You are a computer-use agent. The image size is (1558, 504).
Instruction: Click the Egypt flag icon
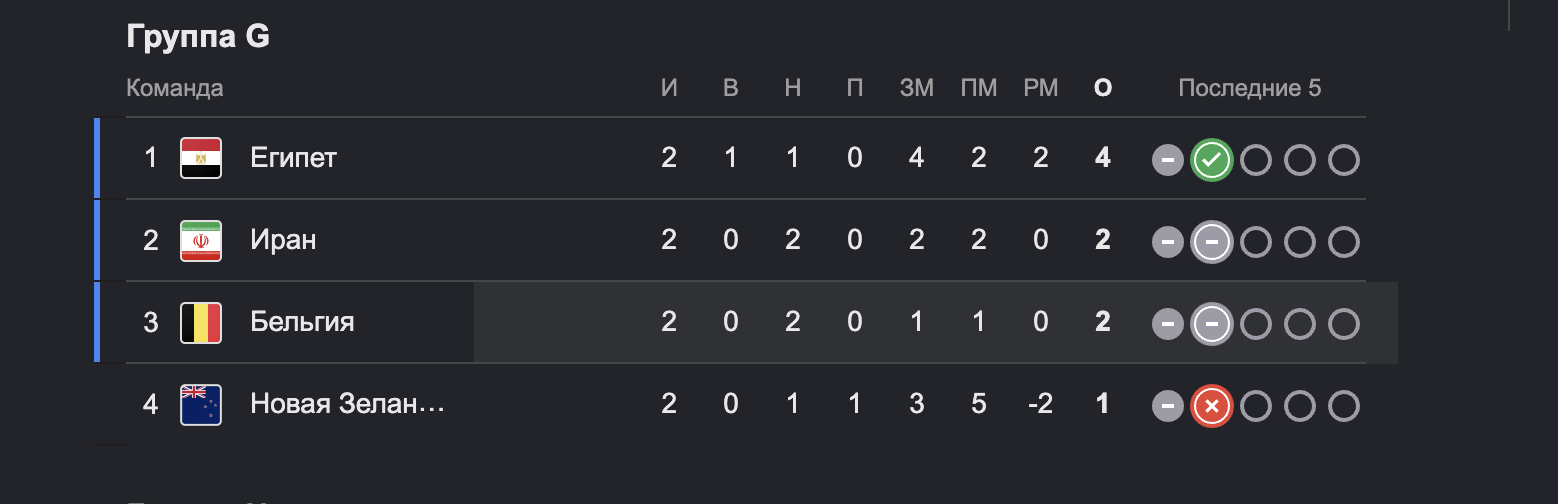click(x=200, y=159)
